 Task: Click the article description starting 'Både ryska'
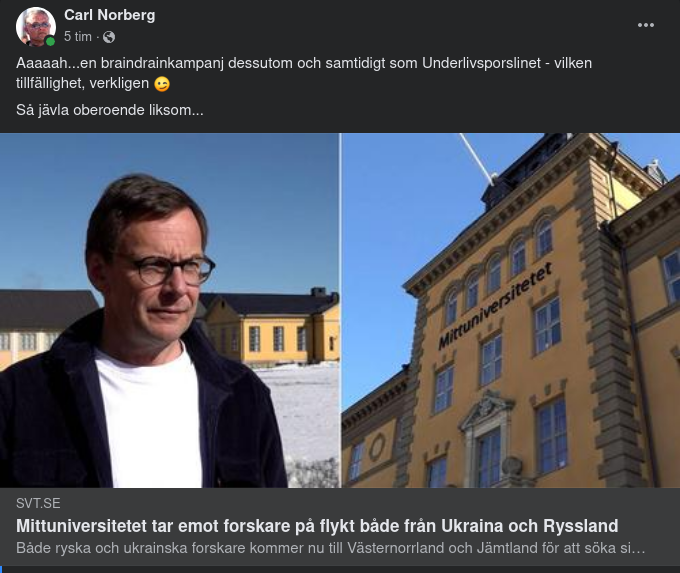[330, 548]
